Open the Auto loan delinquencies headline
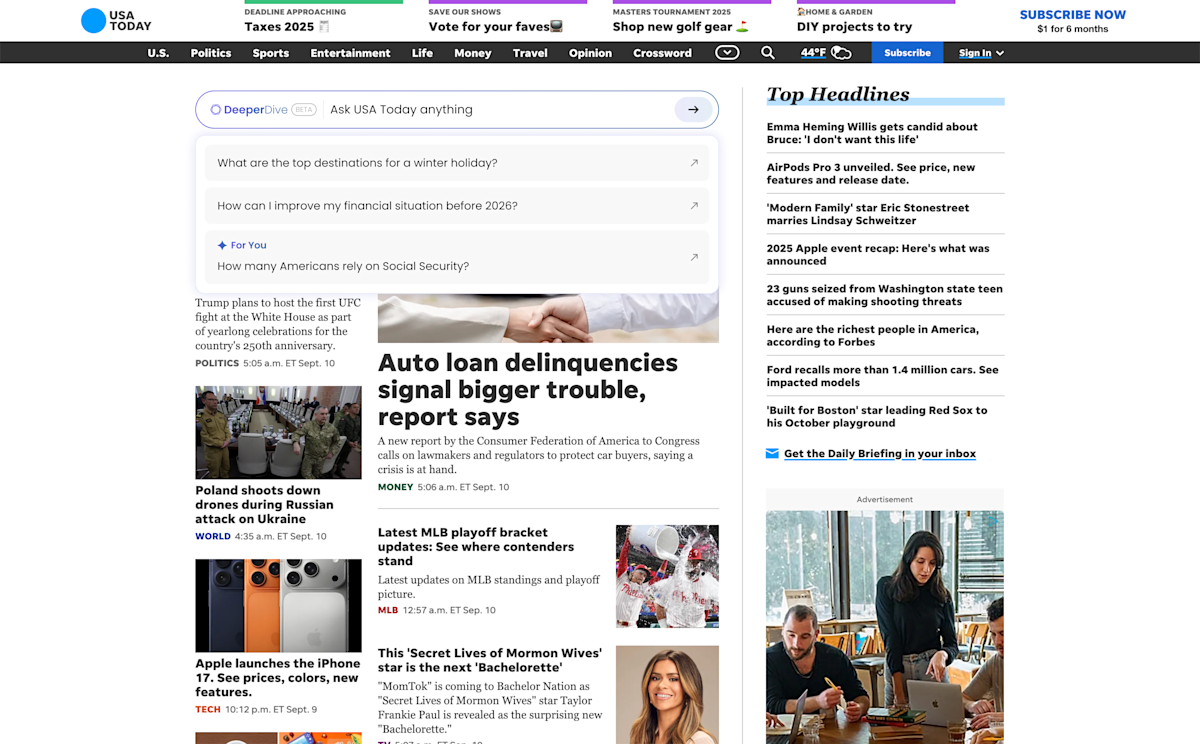The image size is (1200, 744). click(x=527, y=389)
